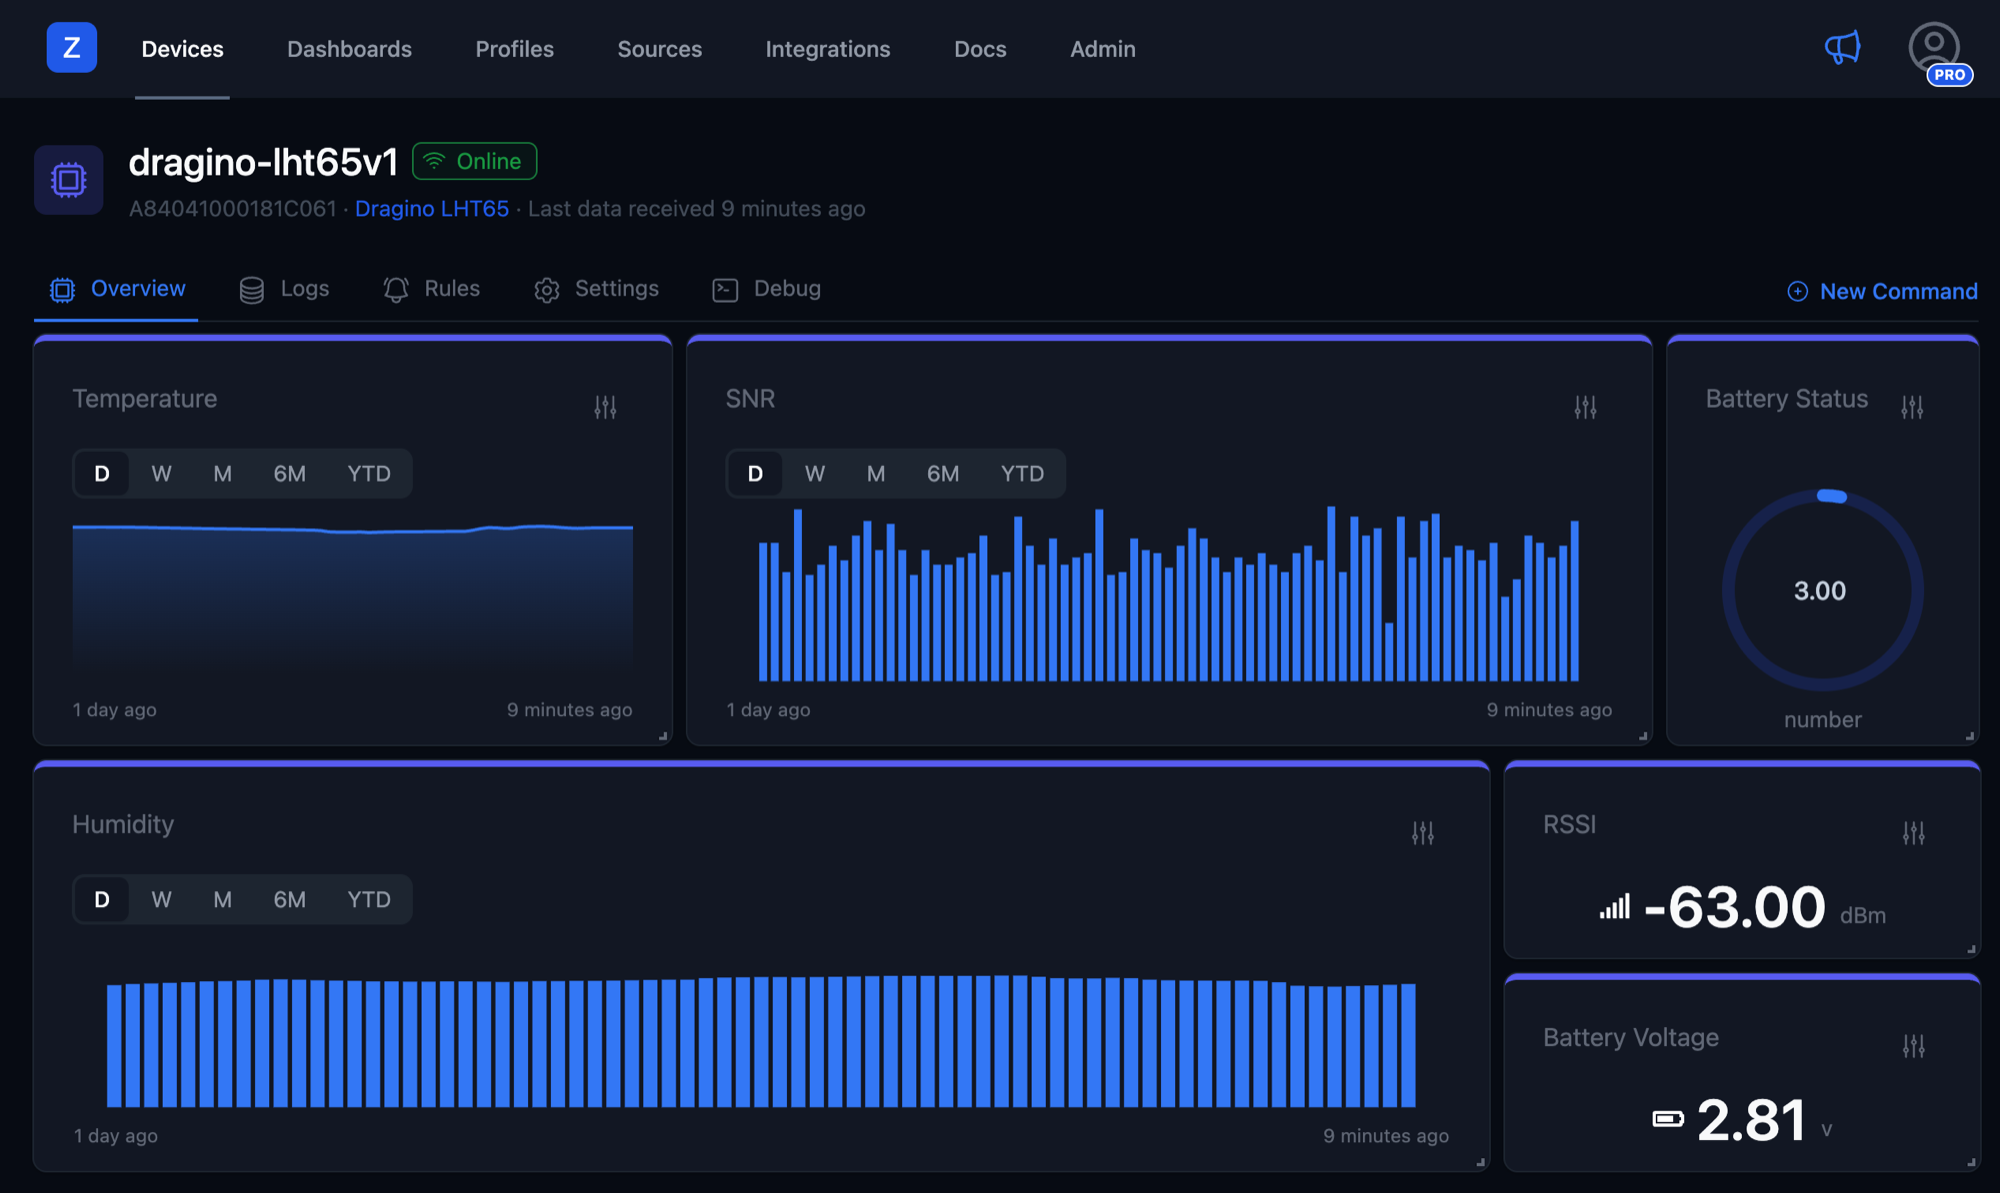Click the resize handle of Humidity widget
The height and width of the screenshot is (1193, 2000).
click(x=1481, y=1162)
